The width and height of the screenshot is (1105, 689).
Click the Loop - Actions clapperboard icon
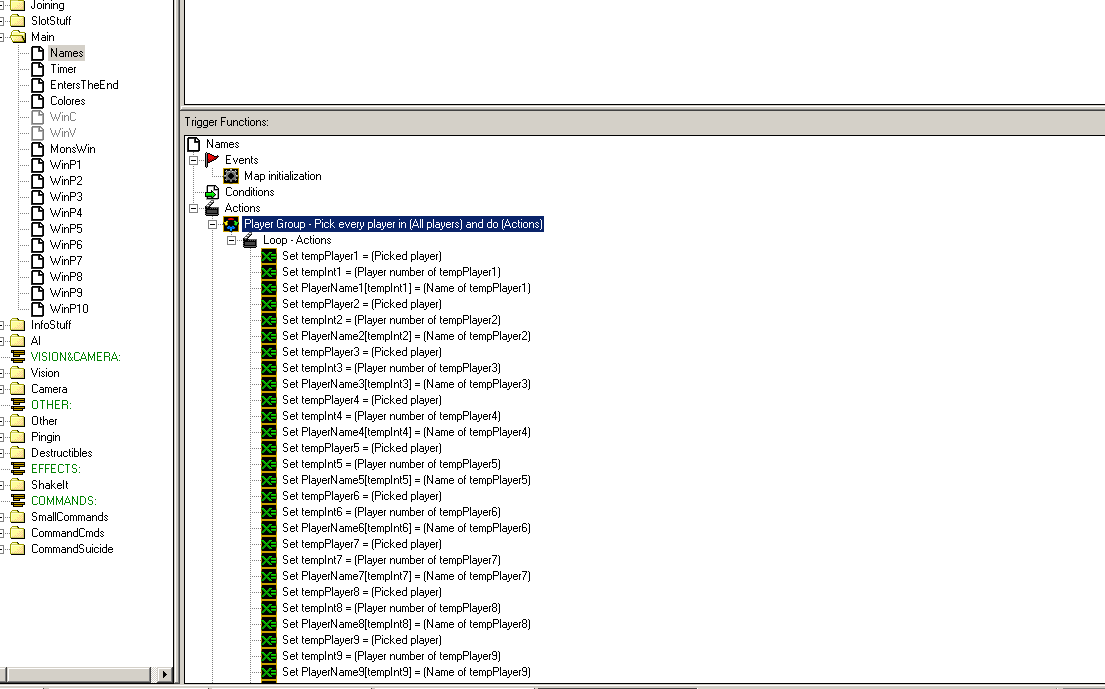(x=250, y=240)
